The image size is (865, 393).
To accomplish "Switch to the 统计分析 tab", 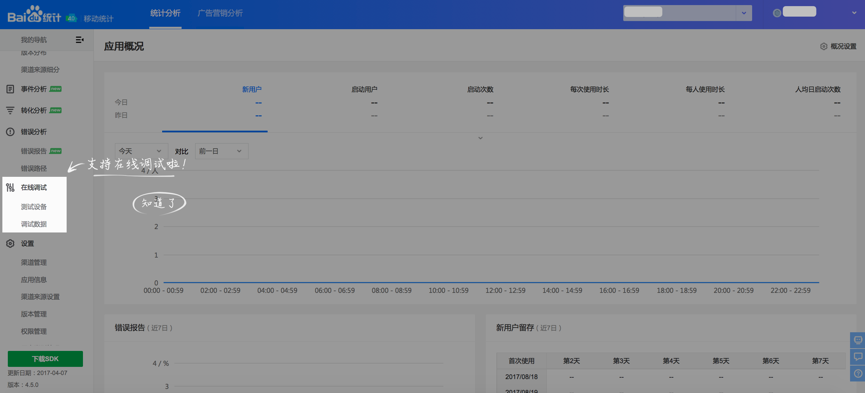I will click(165, 13).
